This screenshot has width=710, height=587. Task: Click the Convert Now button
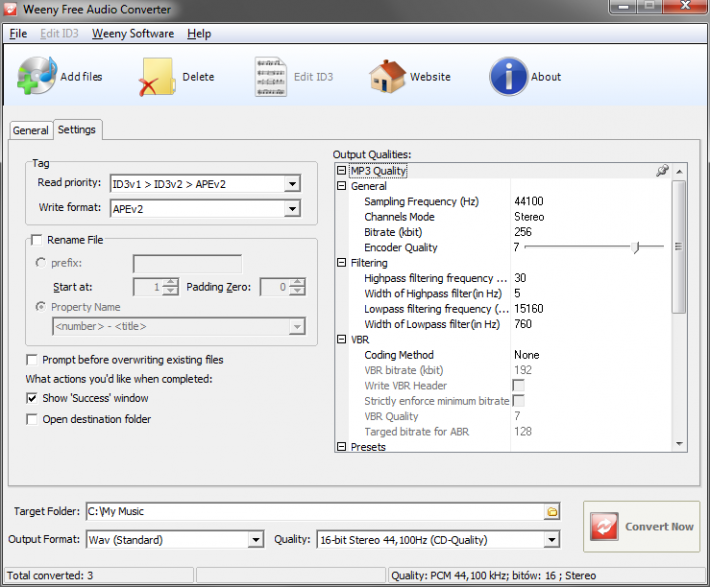point(641,526)
